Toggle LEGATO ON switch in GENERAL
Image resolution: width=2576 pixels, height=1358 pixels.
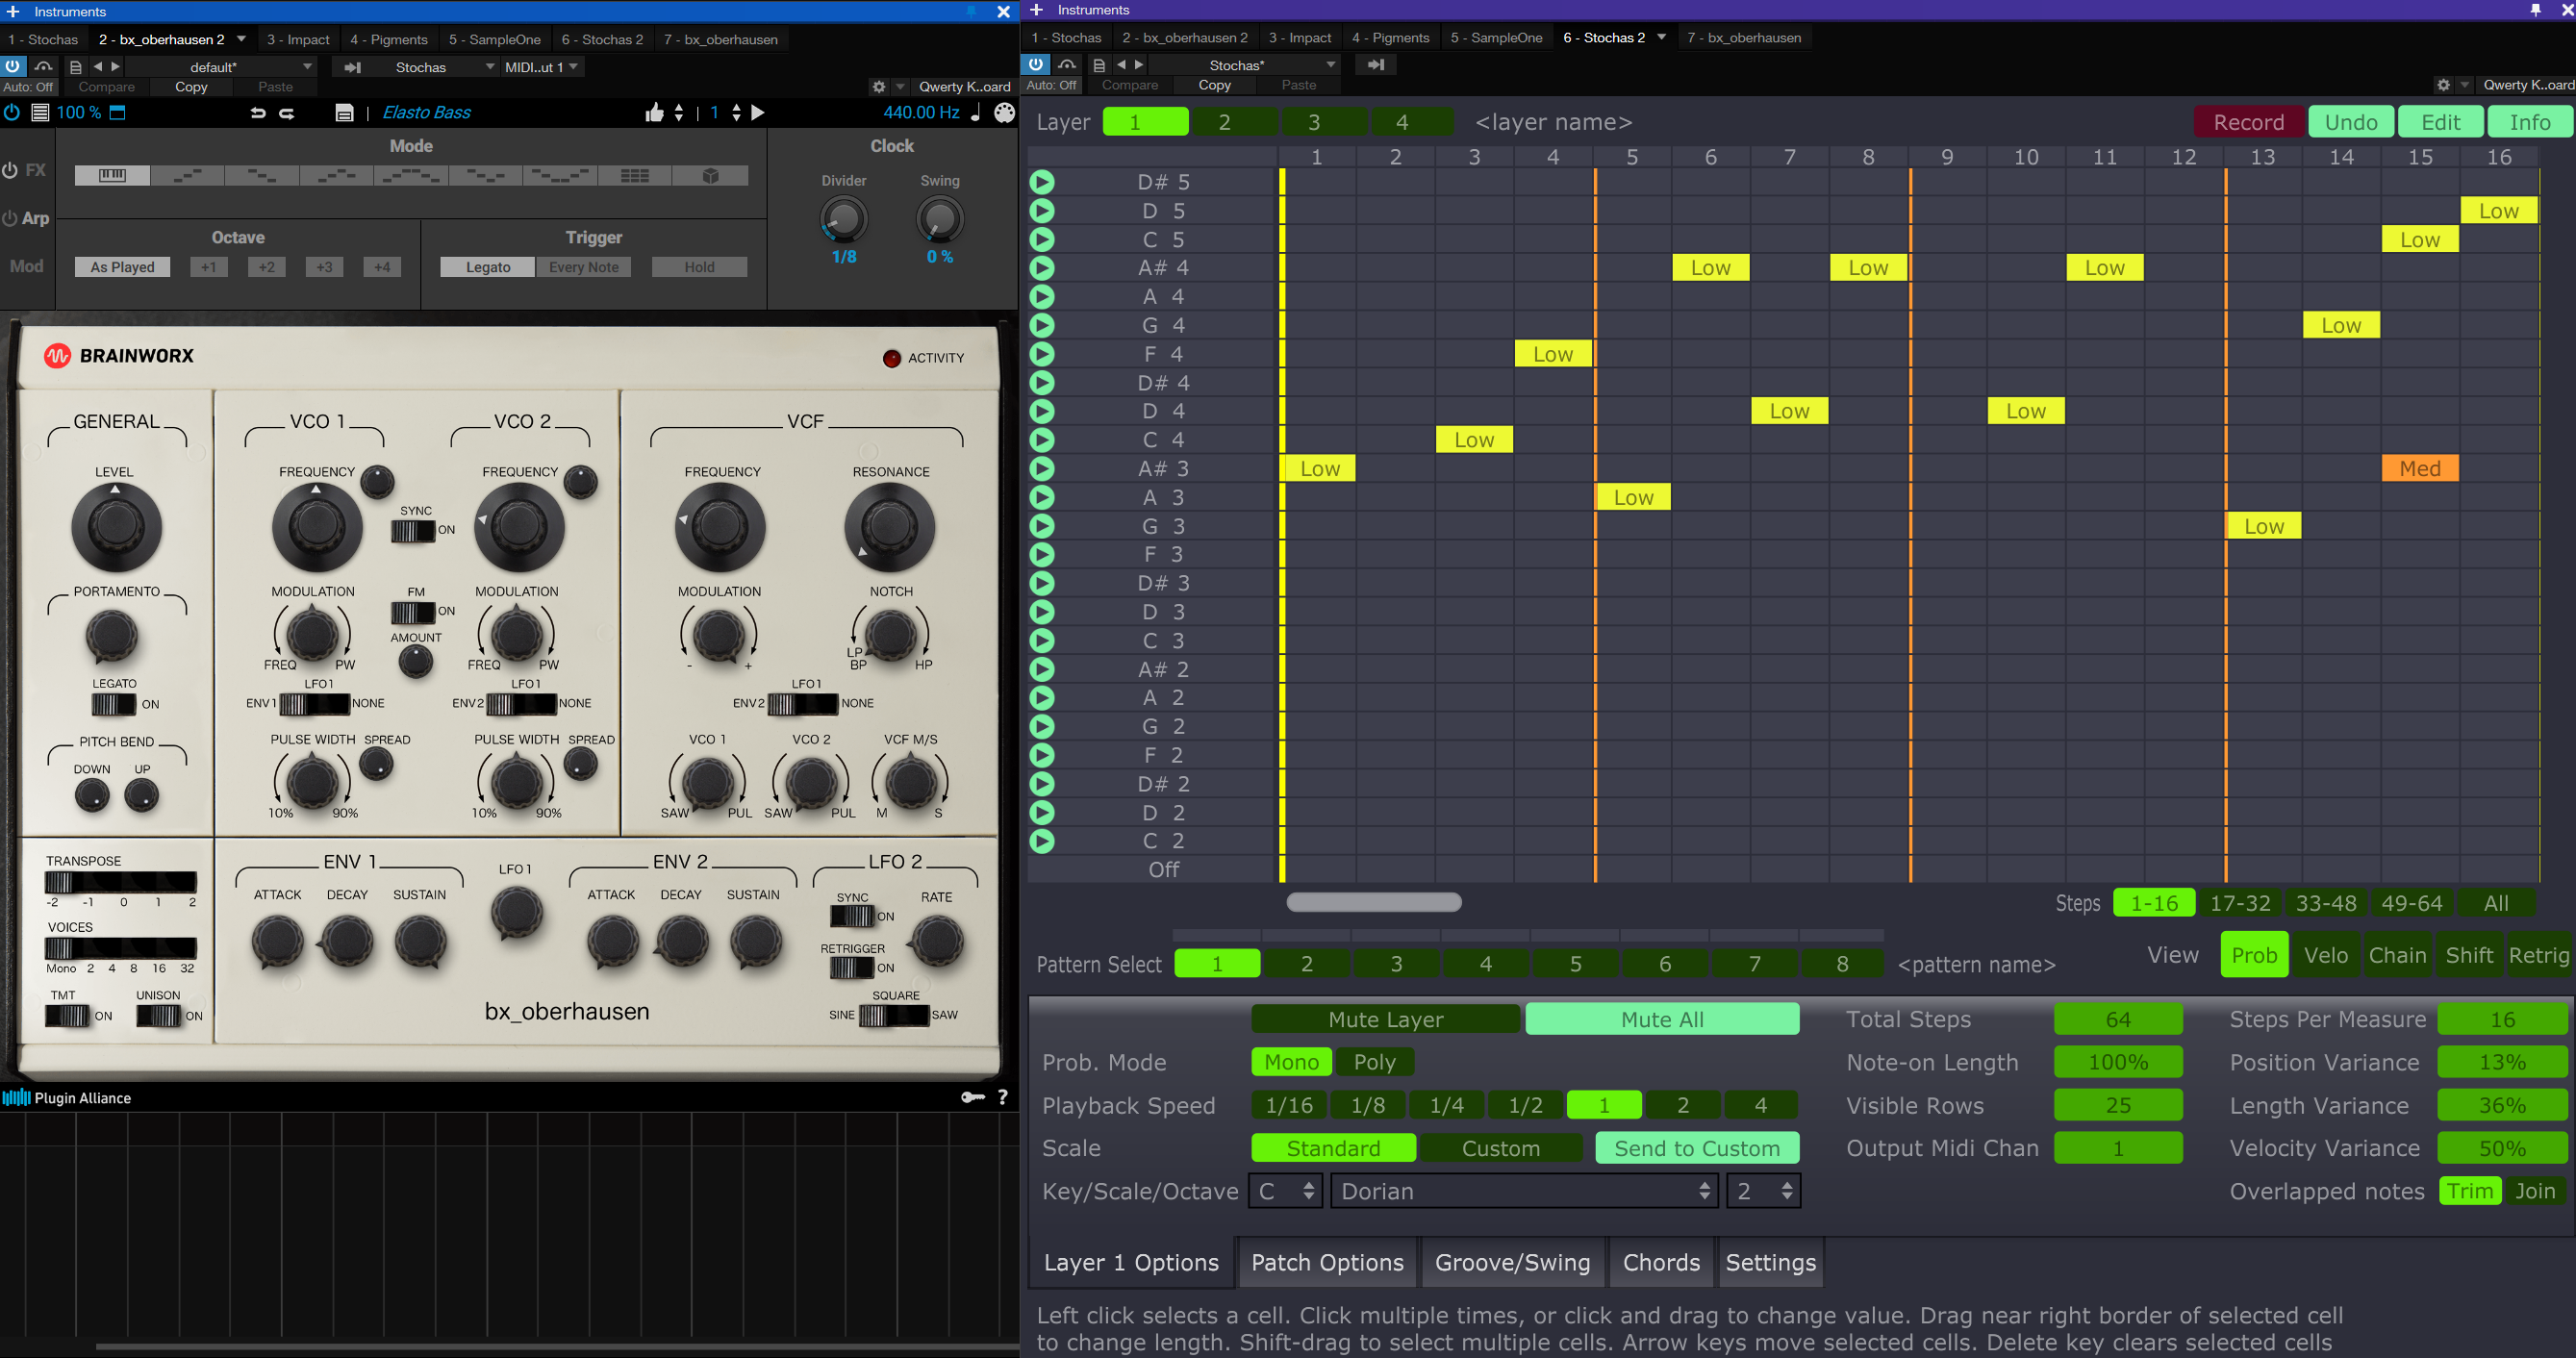click(x=114, y=704)
